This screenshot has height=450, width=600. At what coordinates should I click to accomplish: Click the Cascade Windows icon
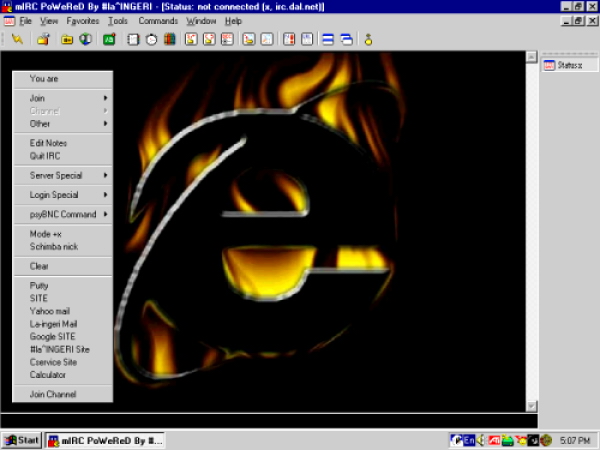[x=346, y=39]
